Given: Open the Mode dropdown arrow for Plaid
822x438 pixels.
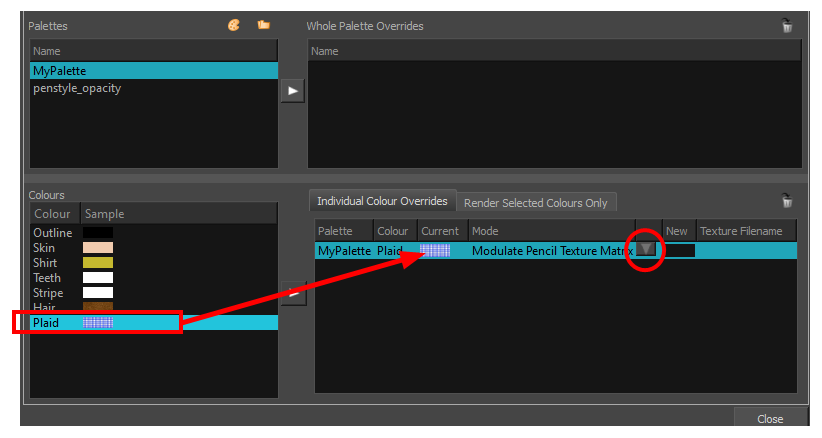Looking at the screenshot, I should (x=646, y=250).
